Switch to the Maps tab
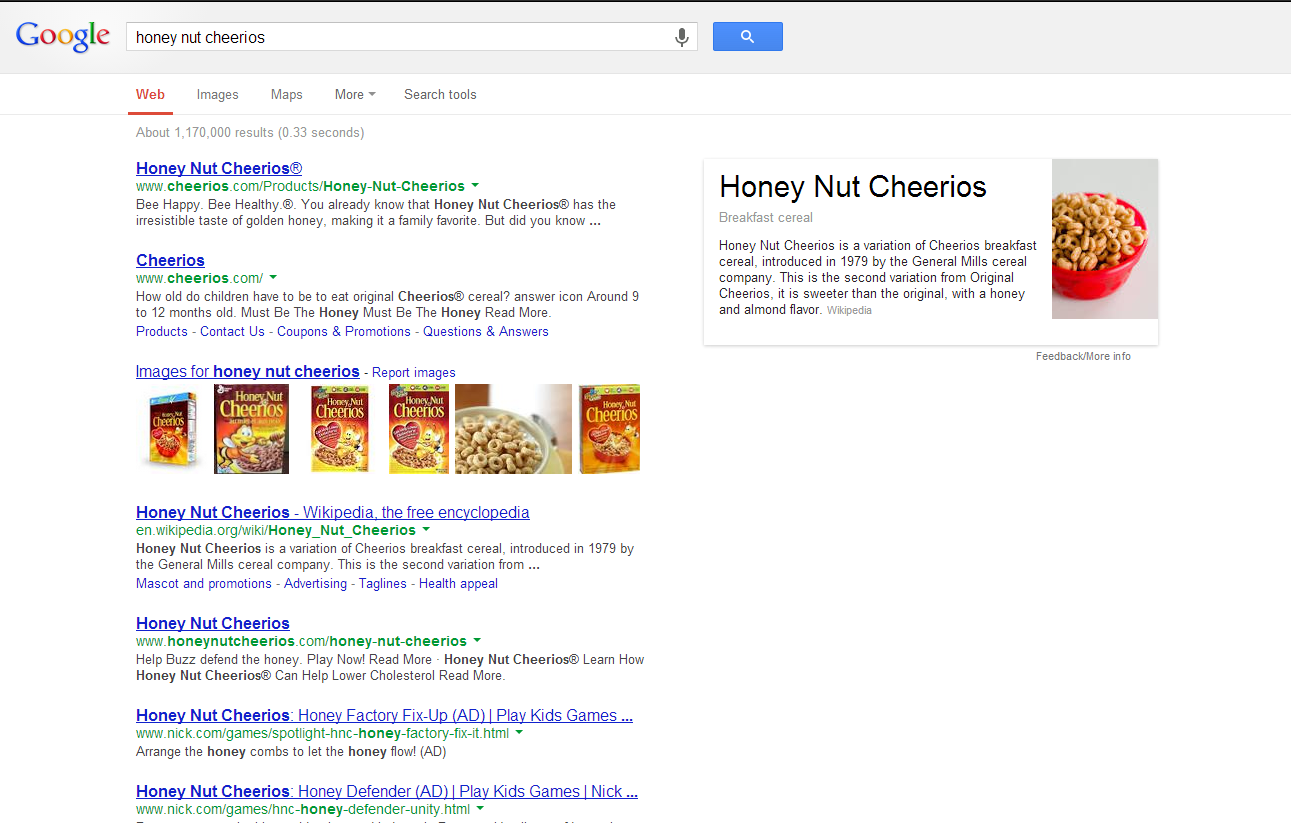1291x823 pixels. pos(286,95)
